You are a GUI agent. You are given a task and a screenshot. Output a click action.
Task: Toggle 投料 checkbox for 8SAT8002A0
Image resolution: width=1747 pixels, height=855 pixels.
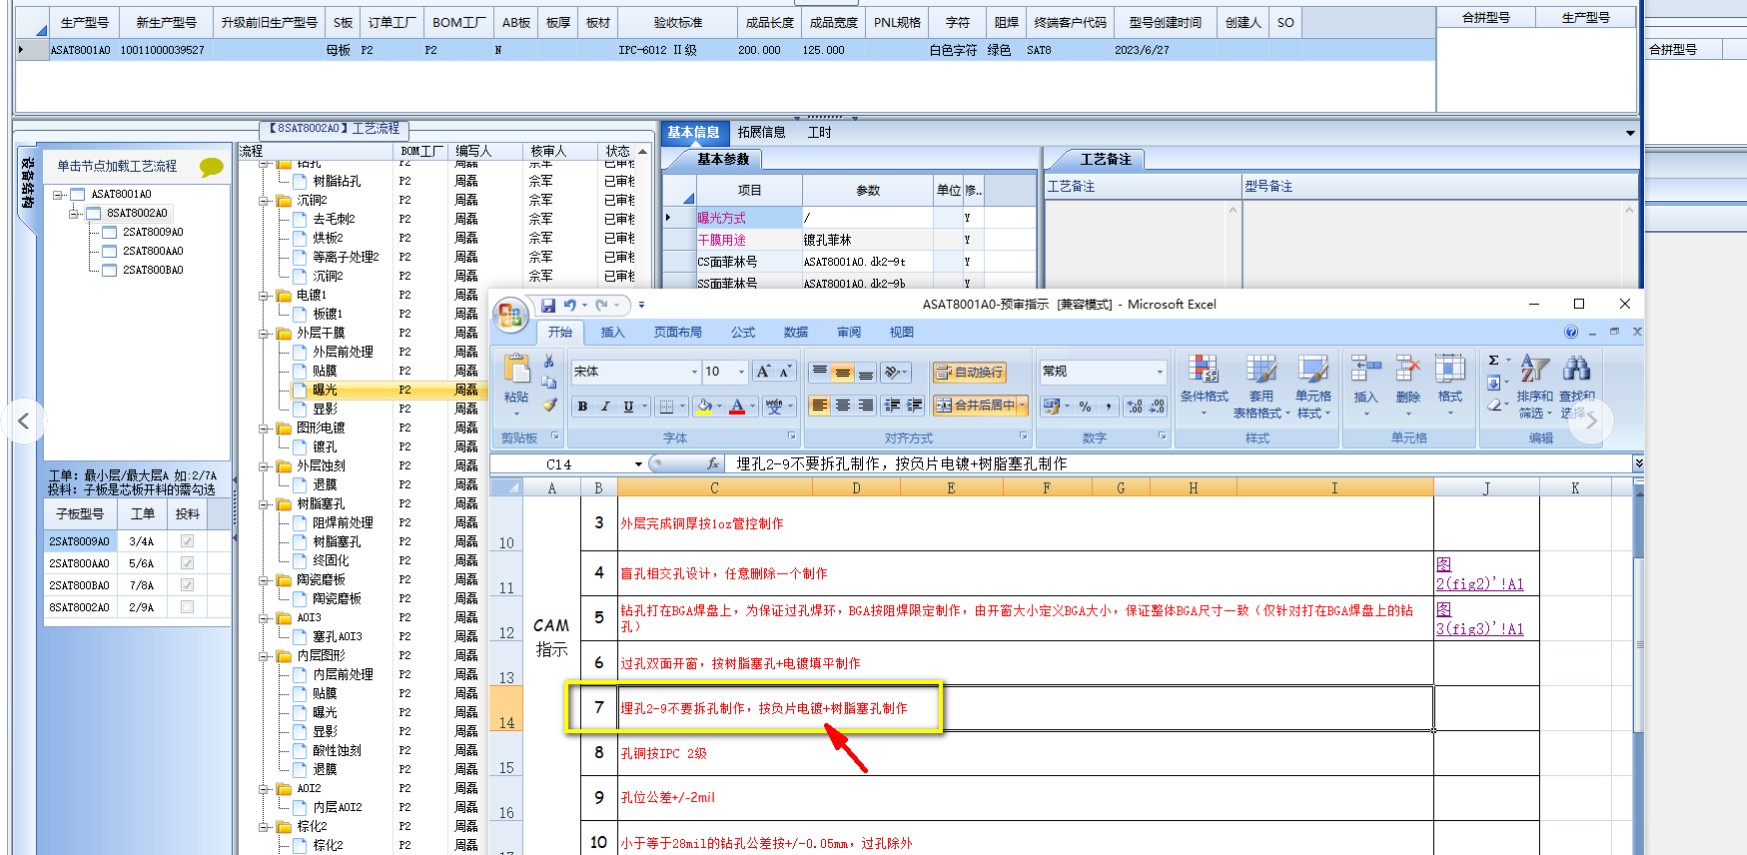(187, 607)
